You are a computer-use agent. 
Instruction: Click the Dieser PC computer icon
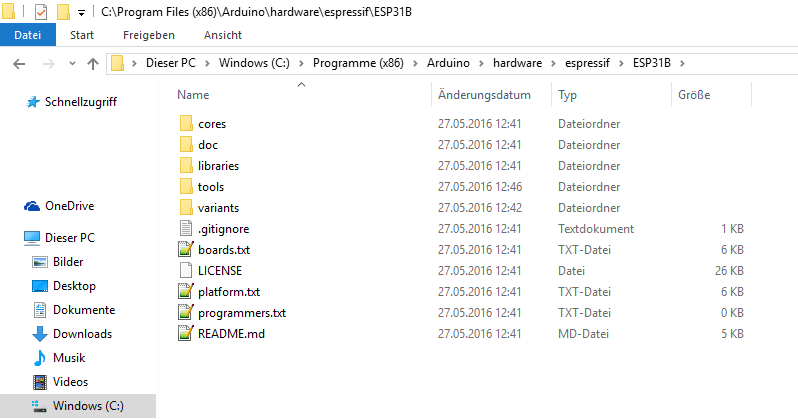[32, 238]
